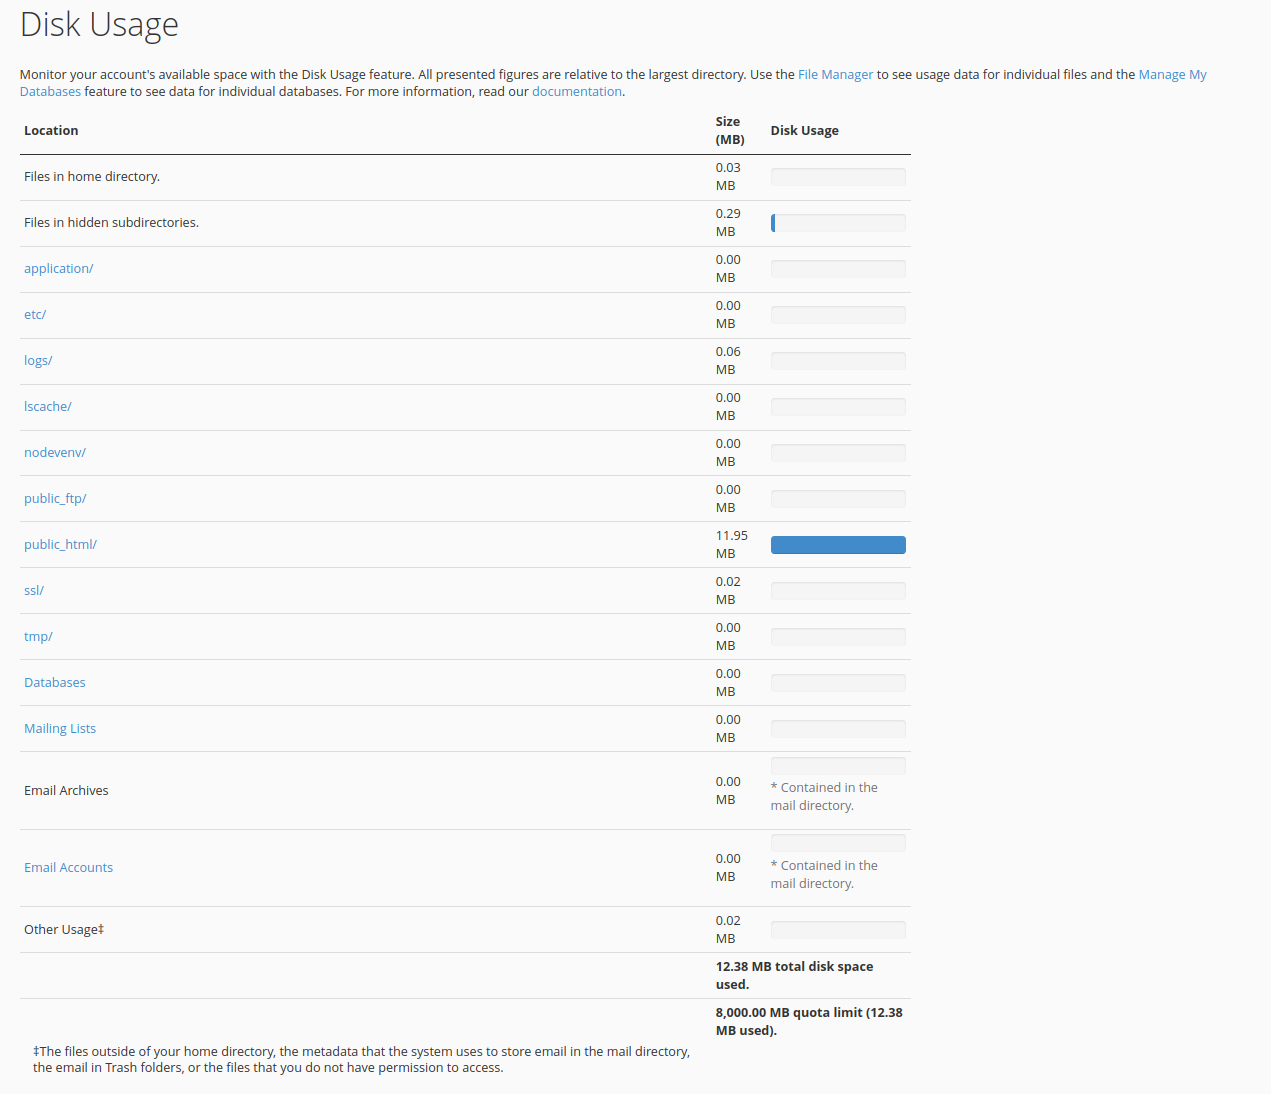Screen dimensions: 1271x1094
Task: Click the Email Accounts link
Action: (68, 868)
